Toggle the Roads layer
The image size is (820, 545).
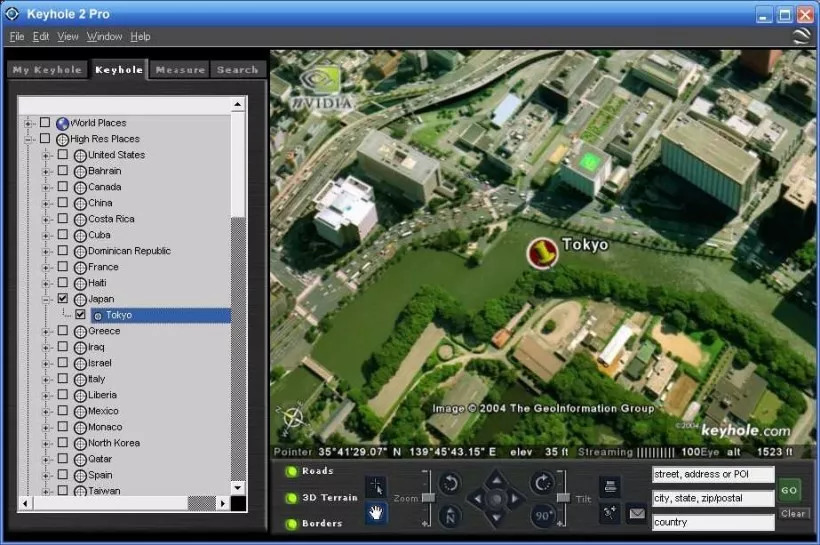[x=292, y=471]
